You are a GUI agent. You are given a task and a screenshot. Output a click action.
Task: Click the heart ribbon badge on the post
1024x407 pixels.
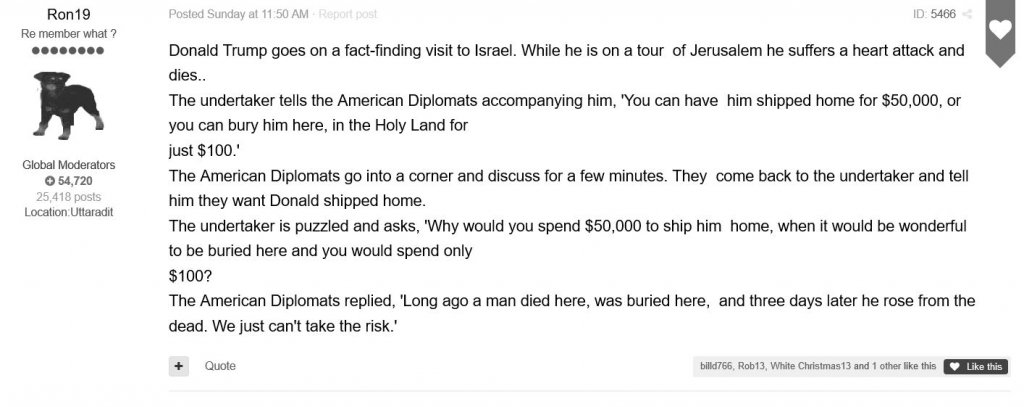point(1000,32)
